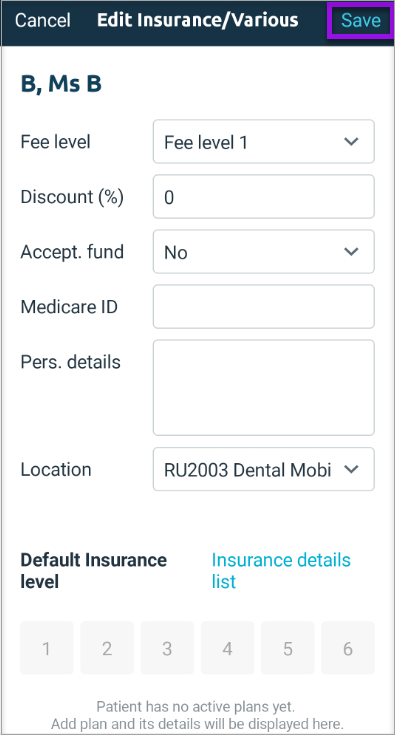Click the patient name heading B, Ms B

(x=61, y=84)
